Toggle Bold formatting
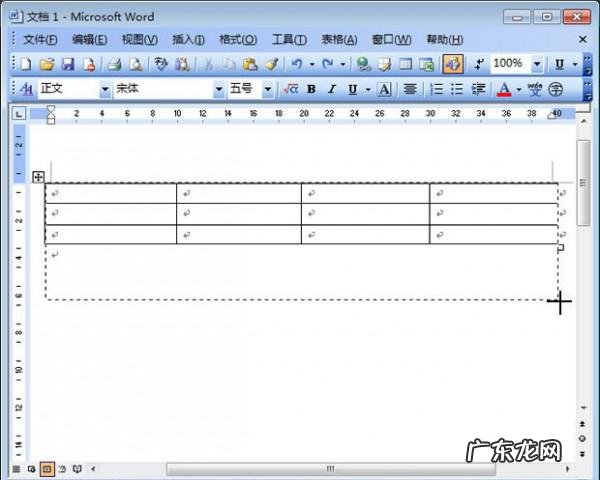The width and height of the screenshot is (600, 480). click(x=311, y=89)
